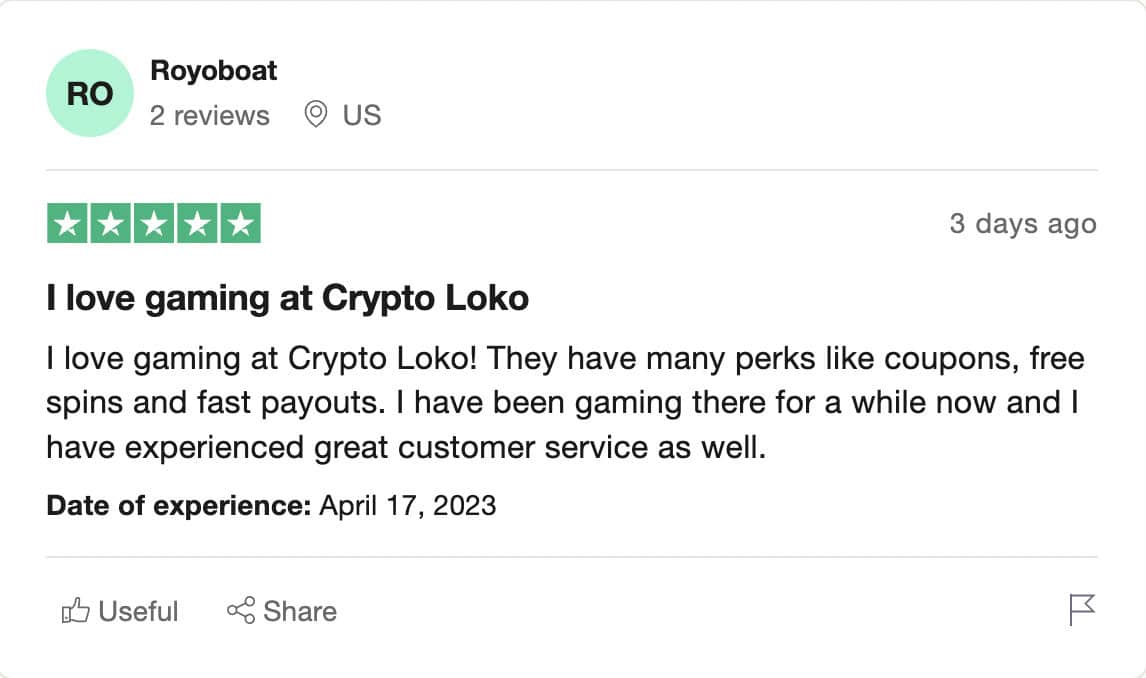Click the fourth green rating star
1146x678 pixels.
tap(197, 224)
